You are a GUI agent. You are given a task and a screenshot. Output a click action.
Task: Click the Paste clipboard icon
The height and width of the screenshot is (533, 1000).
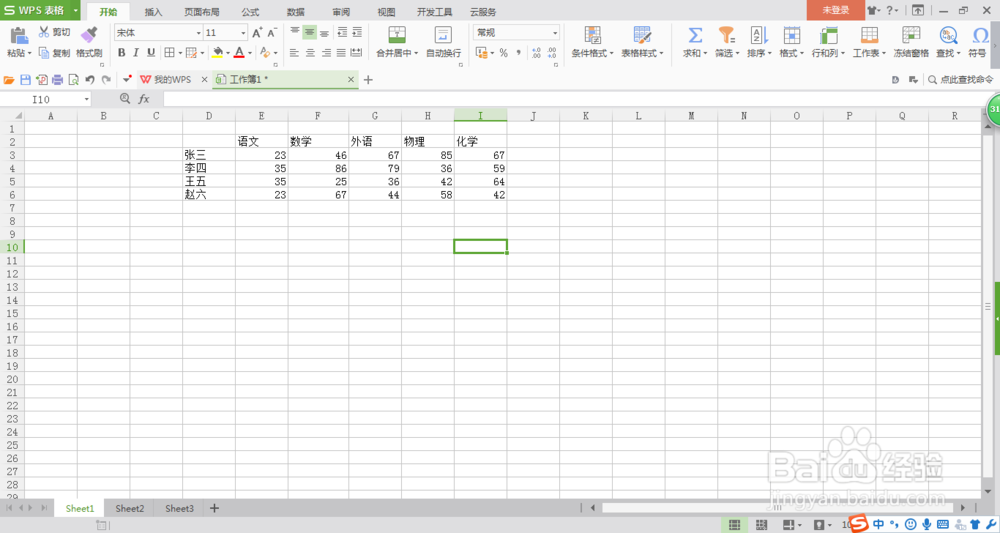[19, 36]
